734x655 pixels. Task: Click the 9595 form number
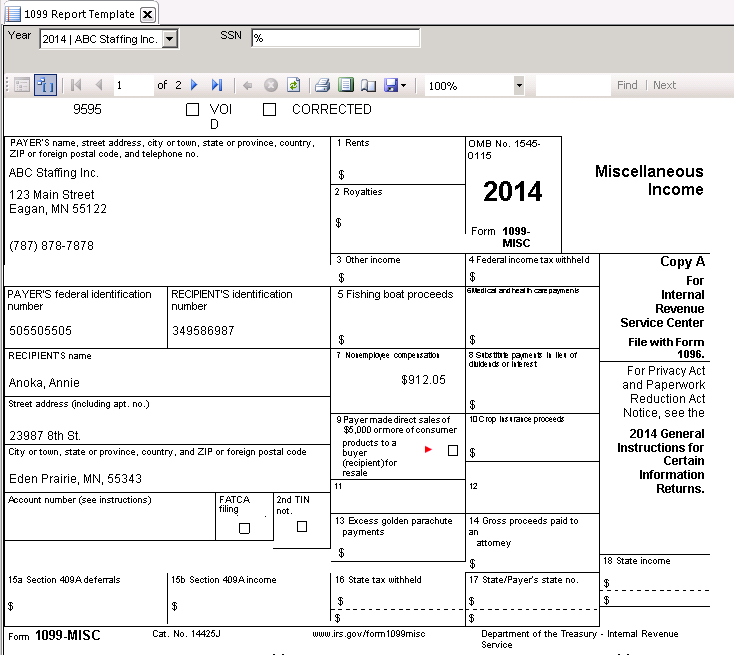pyautogui.click(x=87, y=109)
